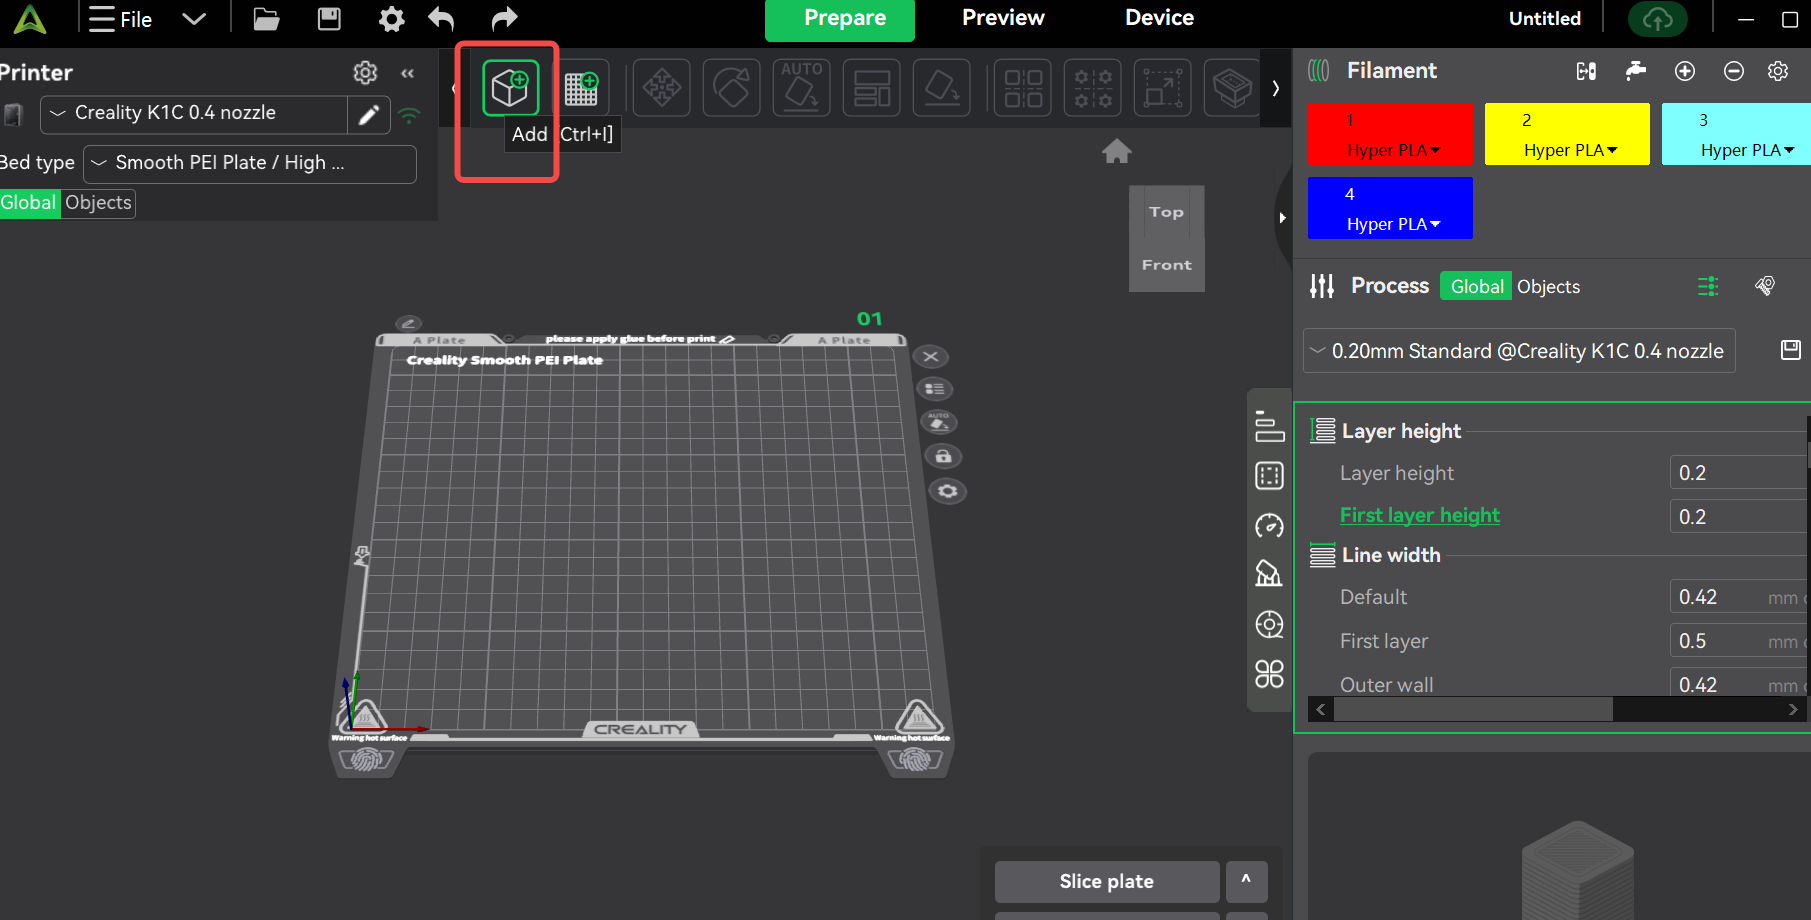Select the Auto orient tool
This screenshot has height=920, width=1811.
801,88
